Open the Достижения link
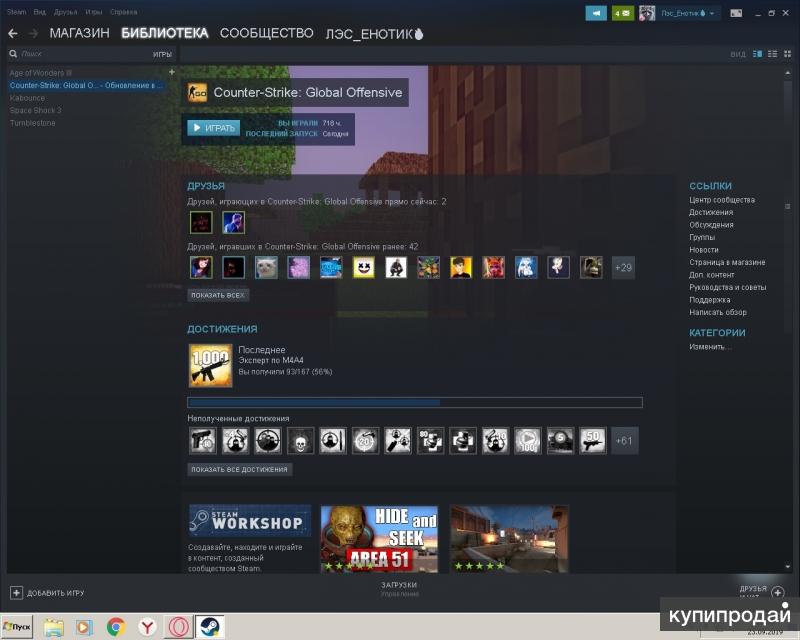Viewport: 800px width, 640px height. pos(711,212)
